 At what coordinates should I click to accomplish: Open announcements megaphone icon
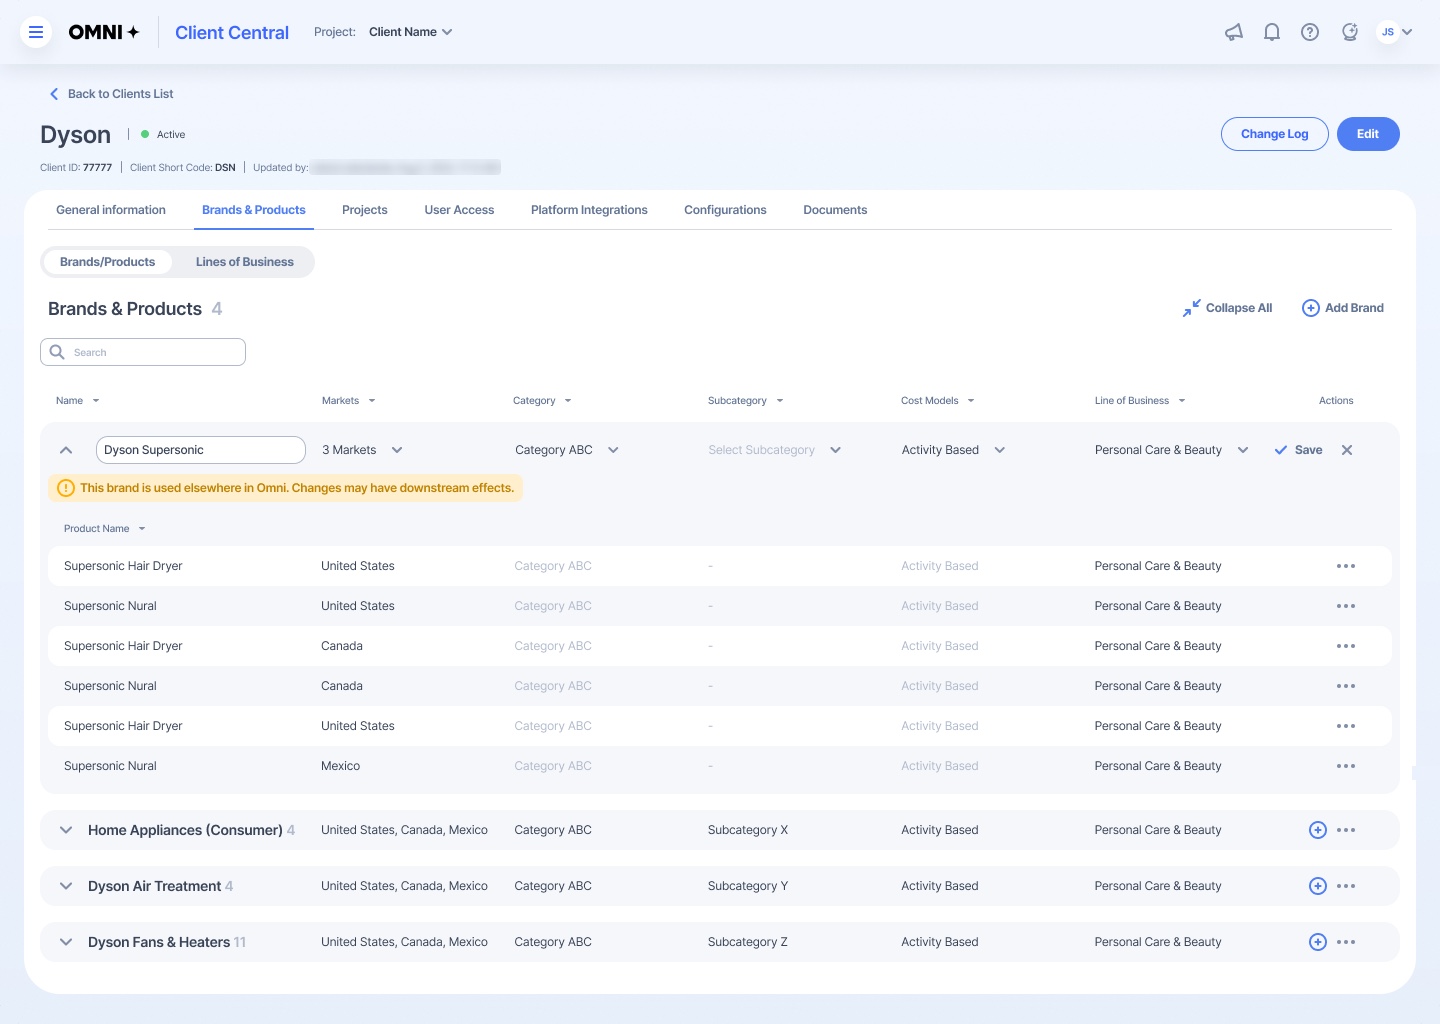click(1234, 32)
